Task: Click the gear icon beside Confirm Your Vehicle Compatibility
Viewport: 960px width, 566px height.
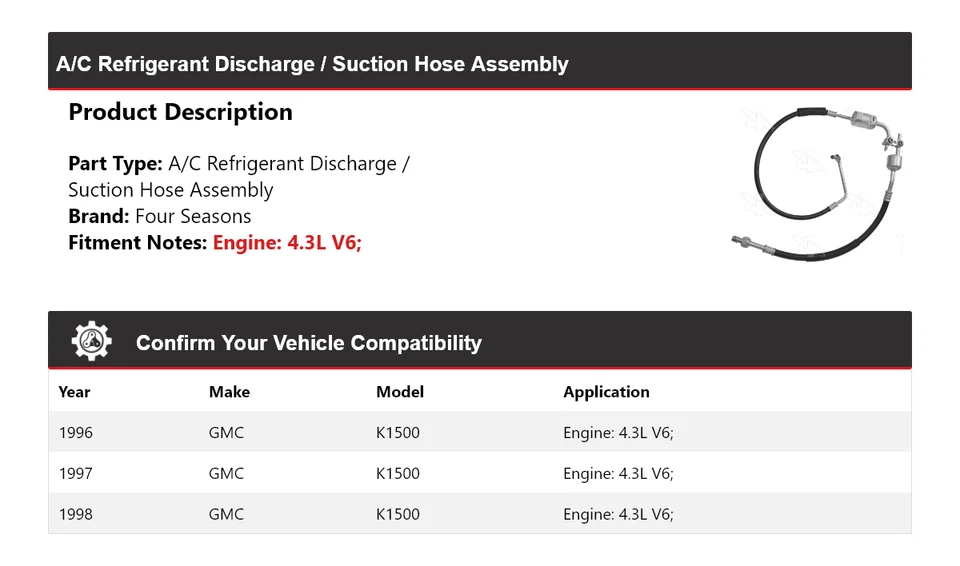Action: 92,342
